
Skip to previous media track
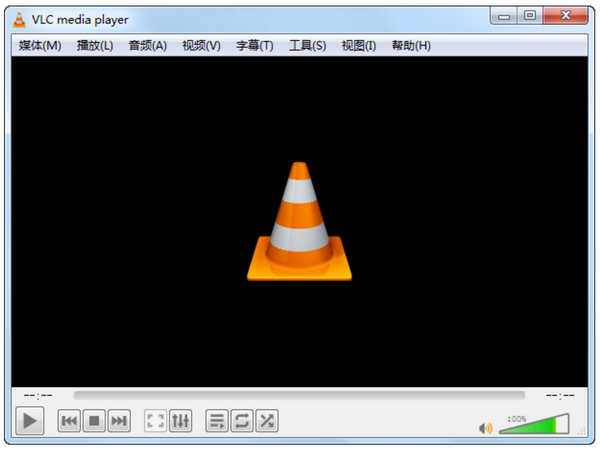click(69, 421)
